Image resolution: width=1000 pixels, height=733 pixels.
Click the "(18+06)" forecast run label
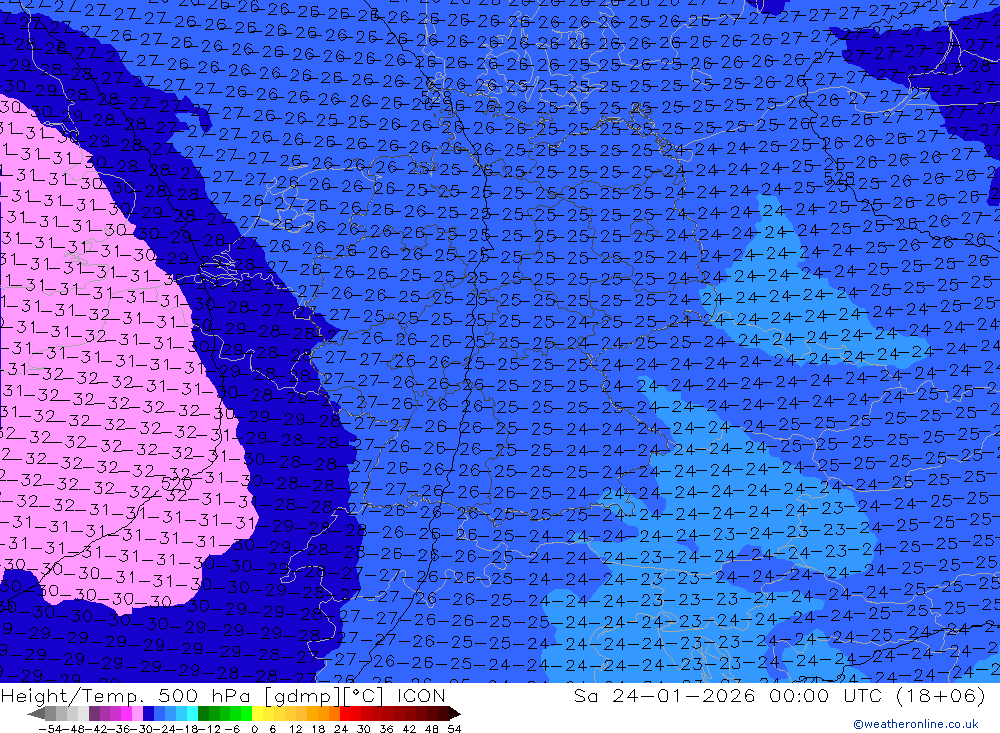pos(941,696)
